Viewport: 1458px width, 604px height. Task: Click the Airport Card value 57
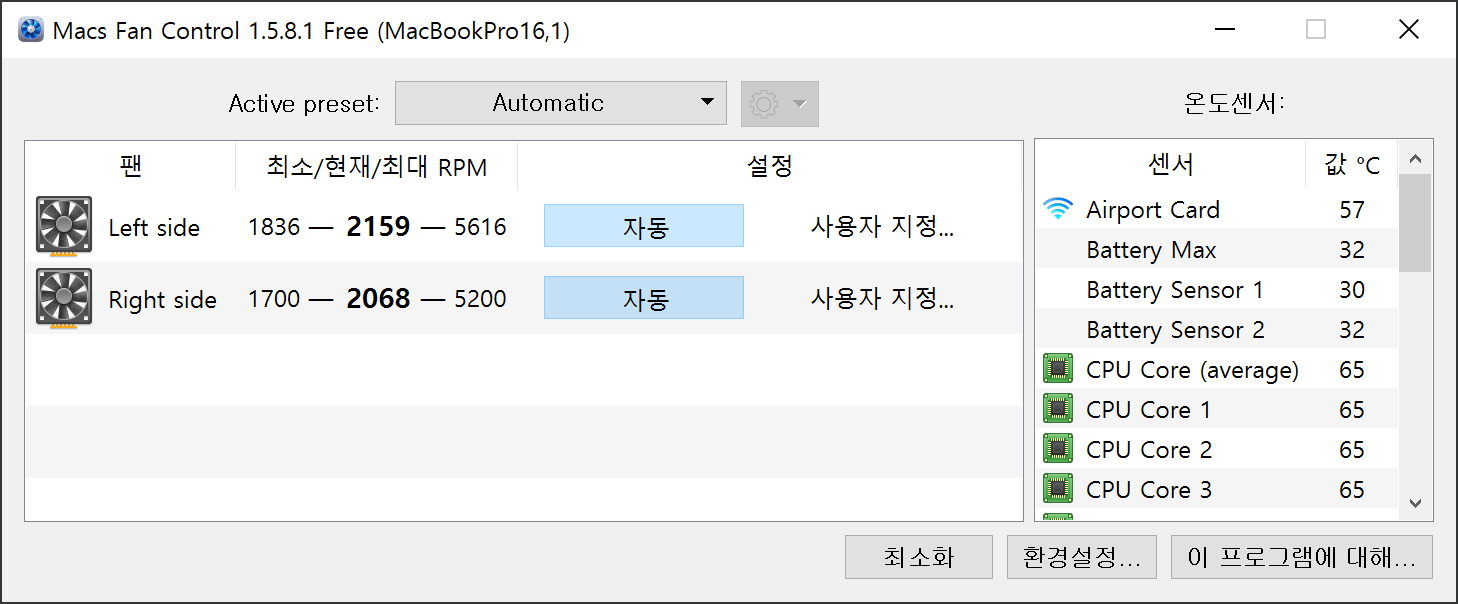1352,209
